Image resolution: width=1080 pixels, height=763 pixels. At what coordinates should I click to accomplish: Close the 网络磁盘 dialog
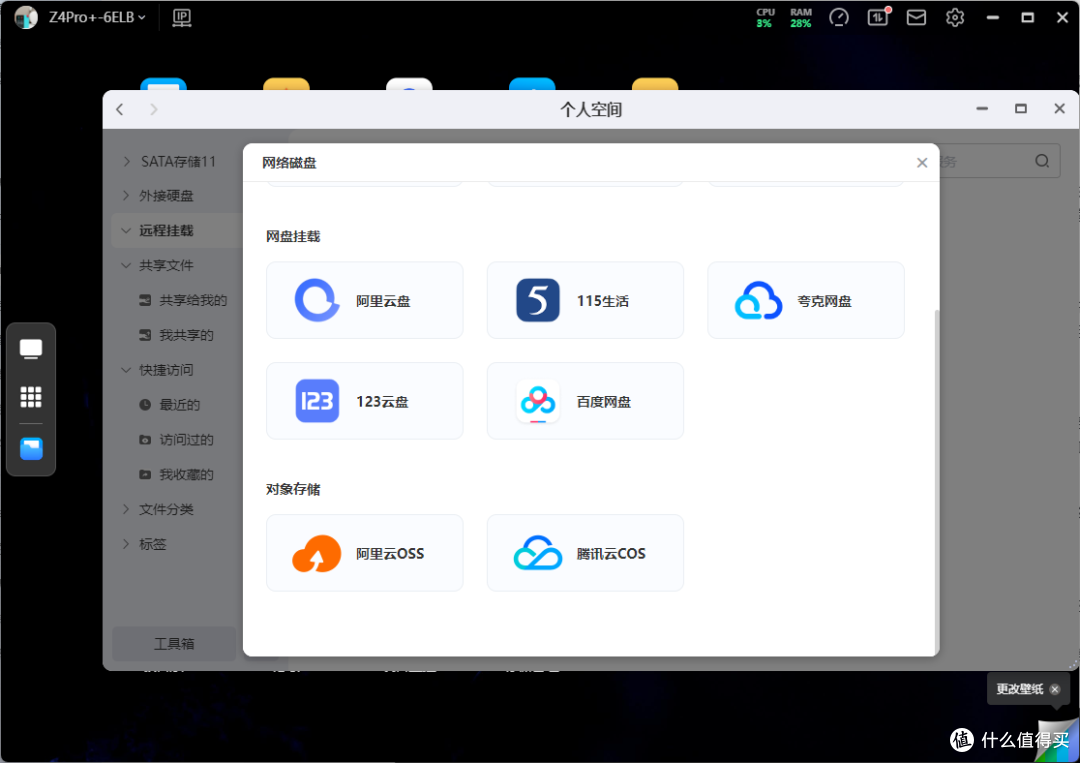tap(922, 163)
